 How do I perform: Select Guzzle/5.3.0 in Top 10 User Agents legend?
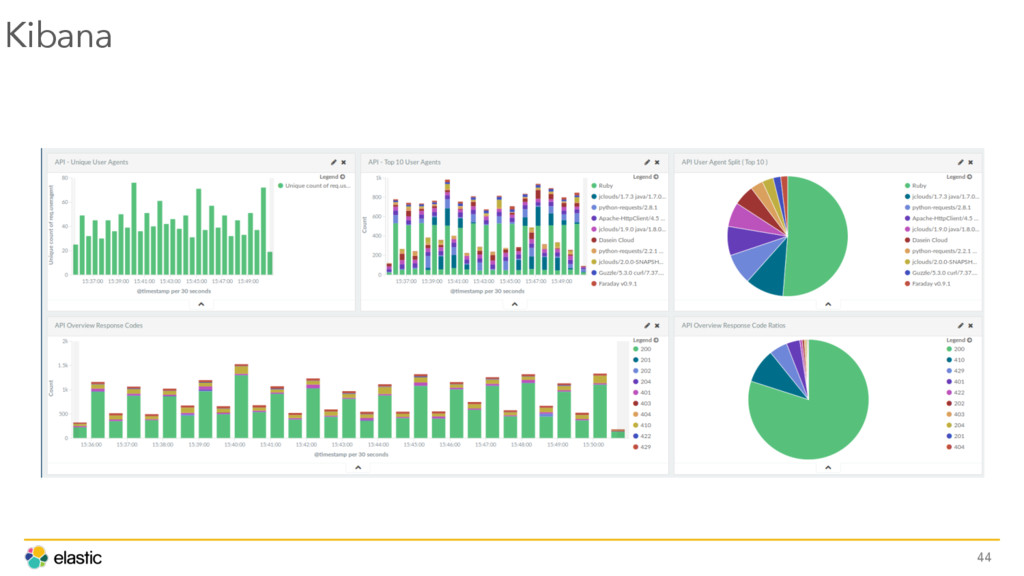coord(628,273)
